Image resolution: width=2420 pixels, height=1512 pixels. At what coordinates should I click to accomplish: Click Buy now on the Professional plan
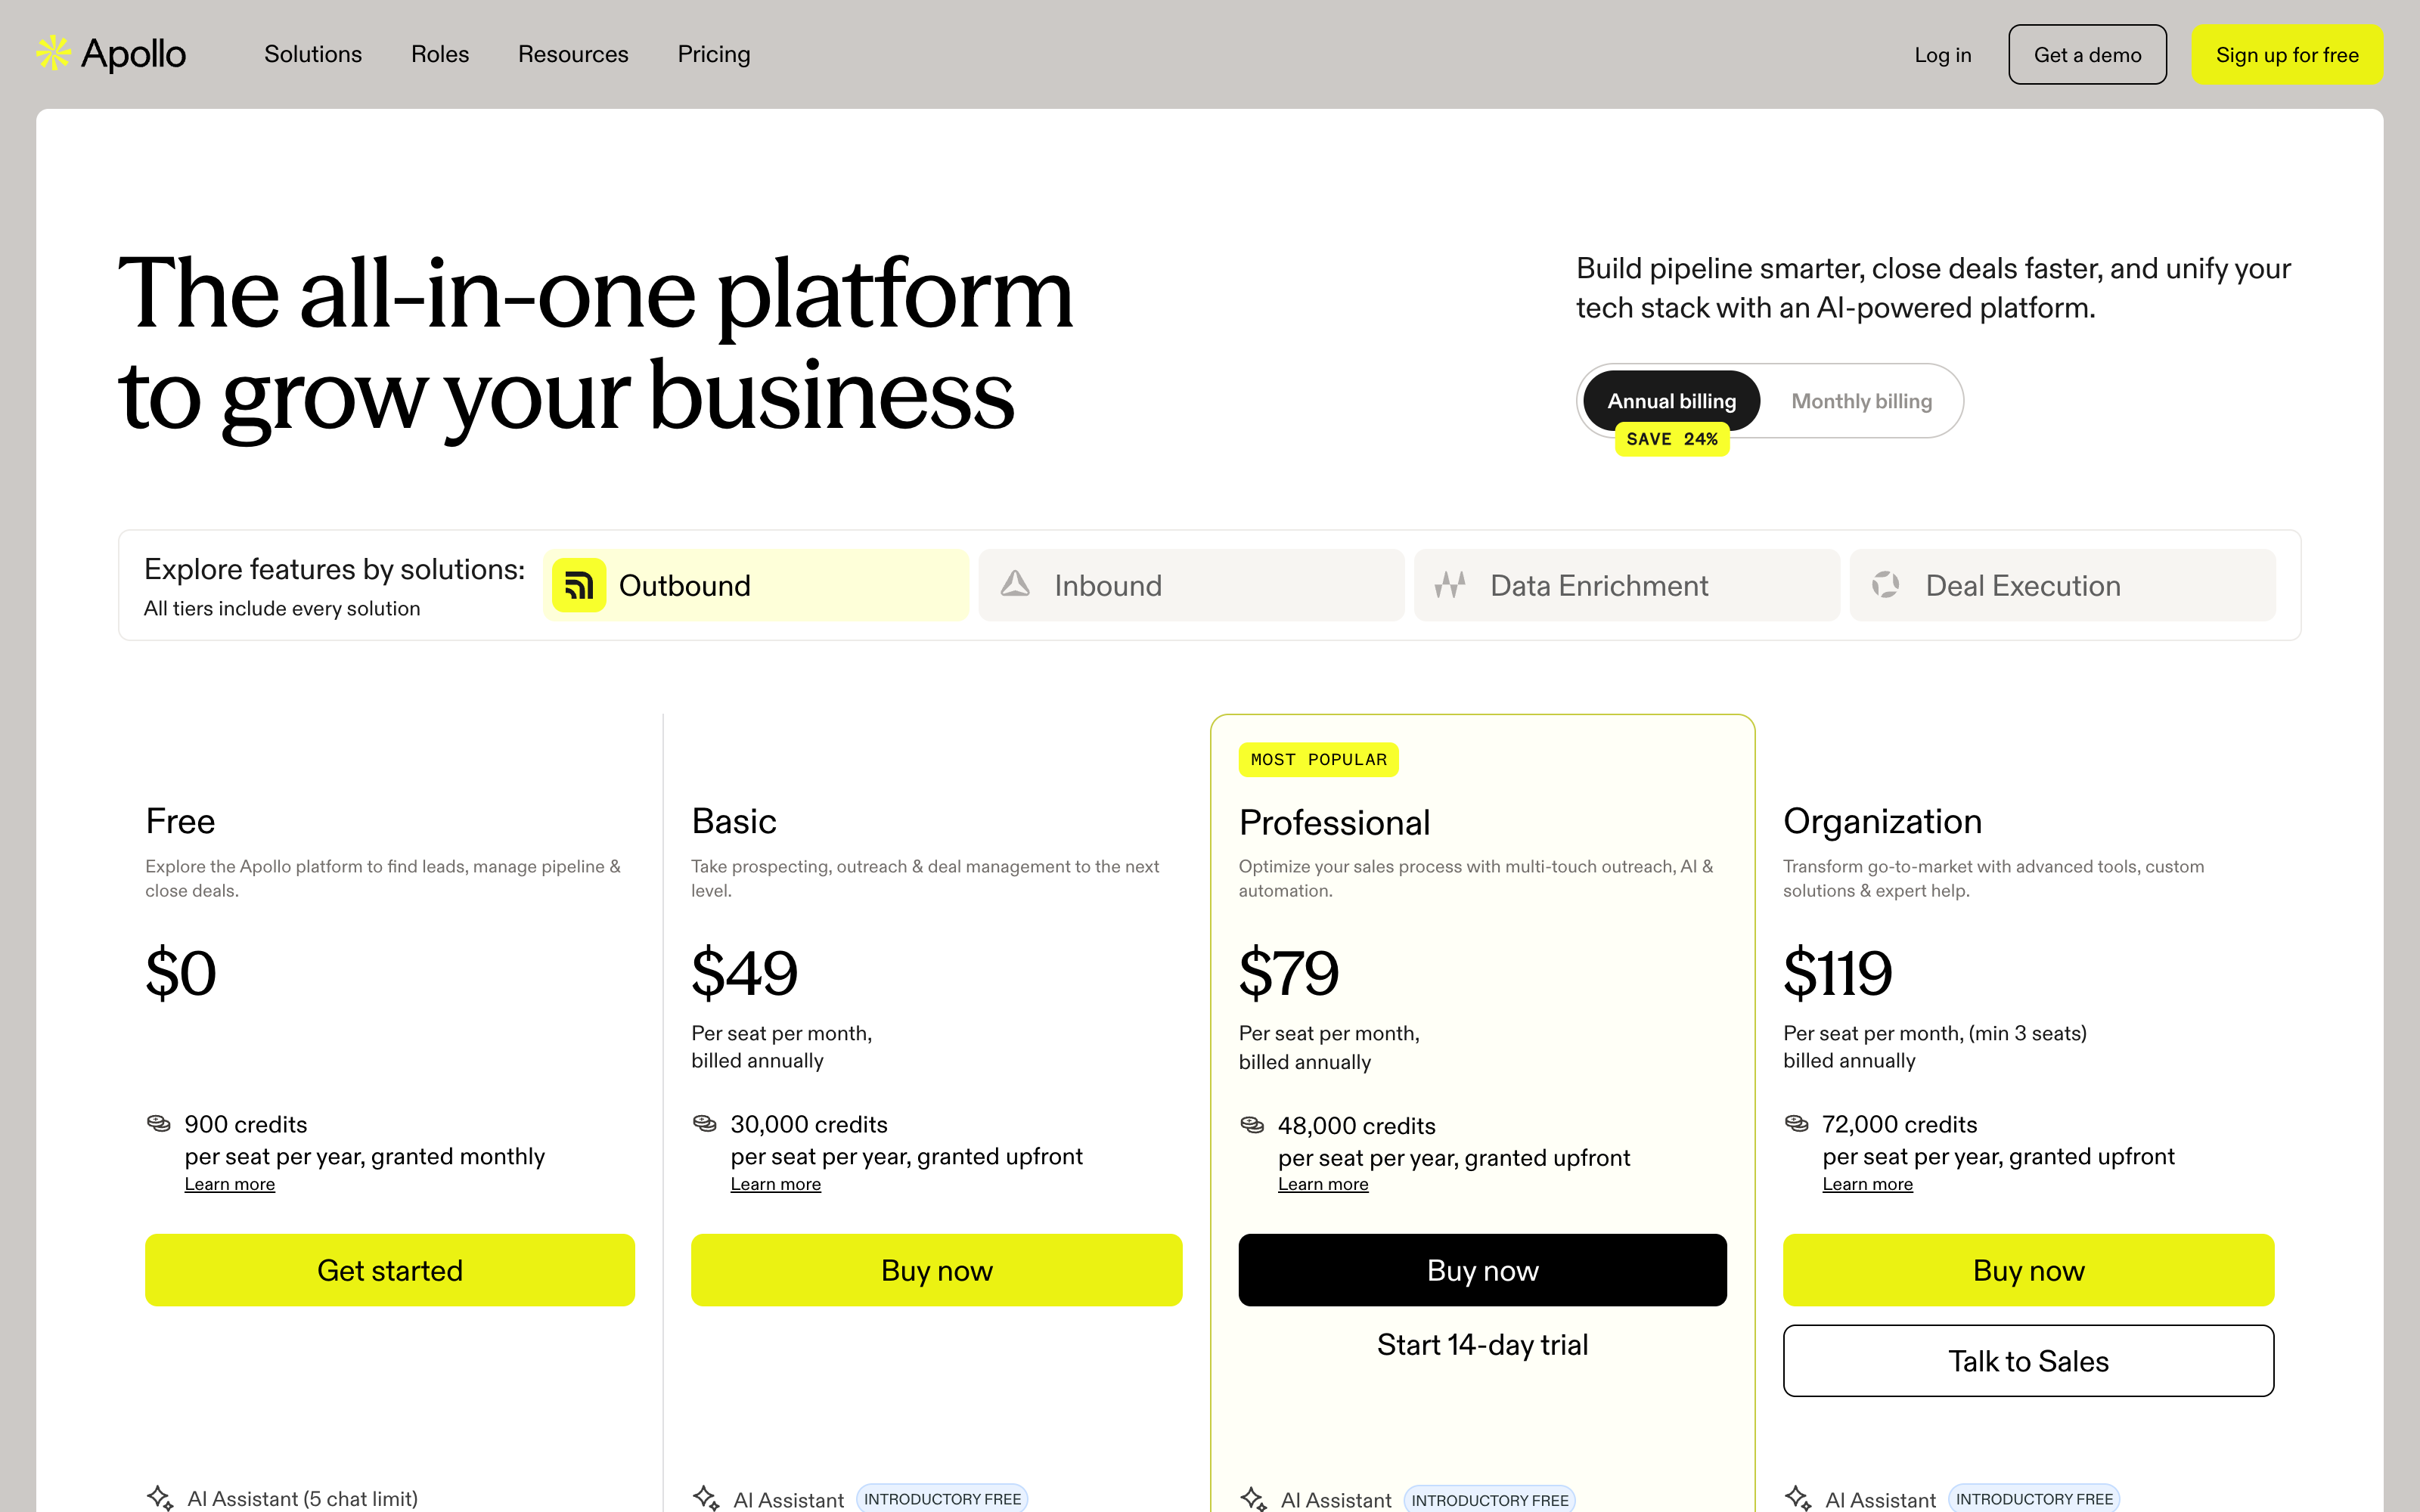click(1482, 1270)
